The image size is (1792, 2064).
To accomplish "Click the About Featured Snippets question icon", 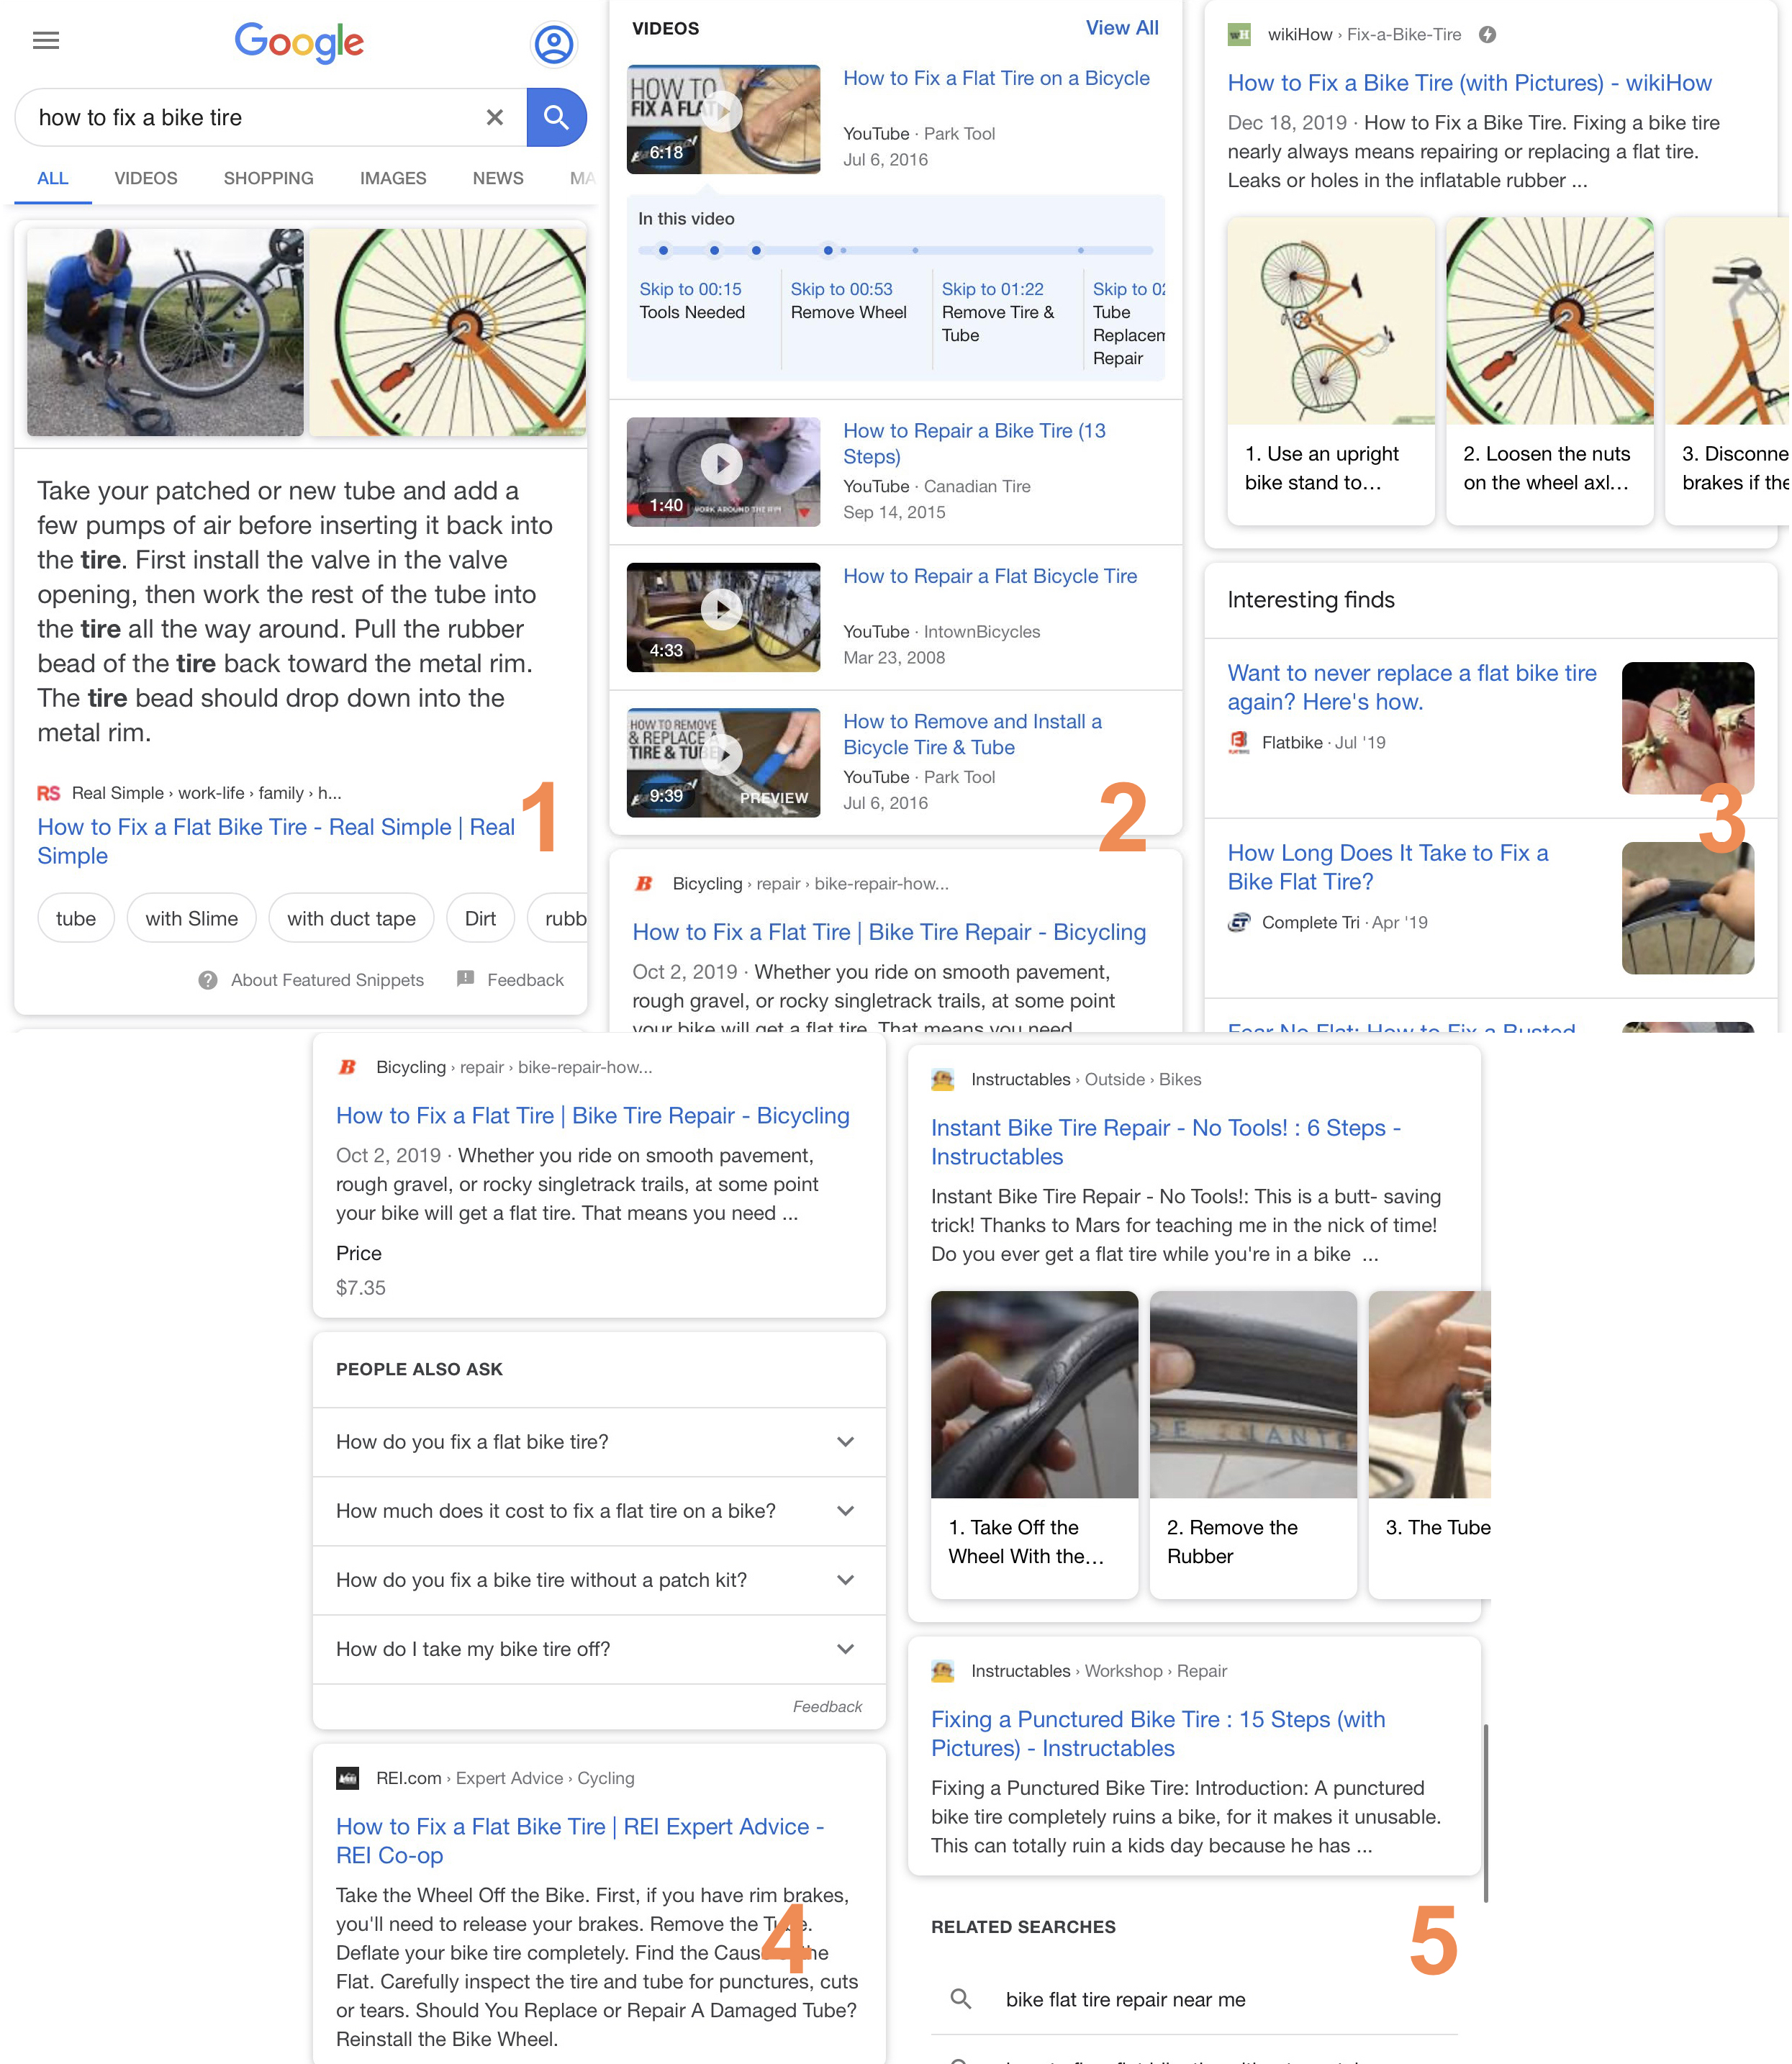I will 208,980.
